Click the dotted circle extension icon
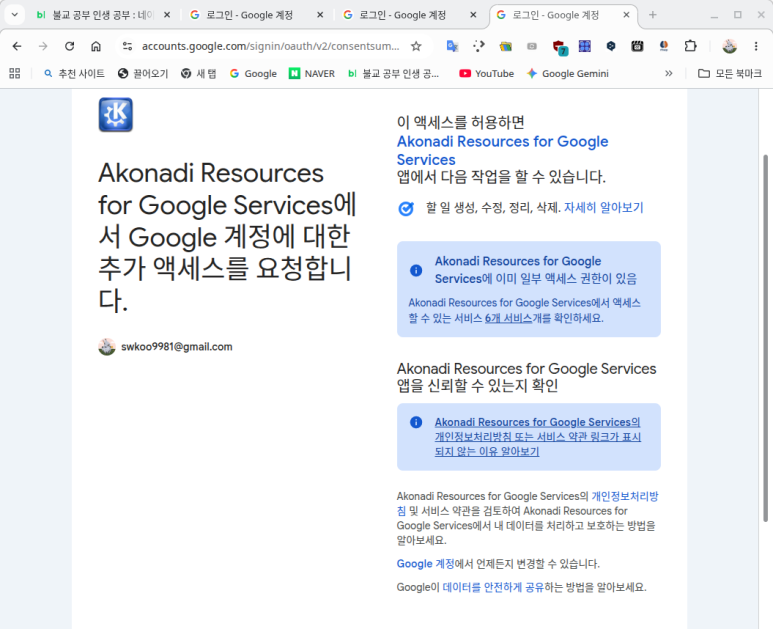The height and width of the screenshot is (629, 773). click(479, 46)
